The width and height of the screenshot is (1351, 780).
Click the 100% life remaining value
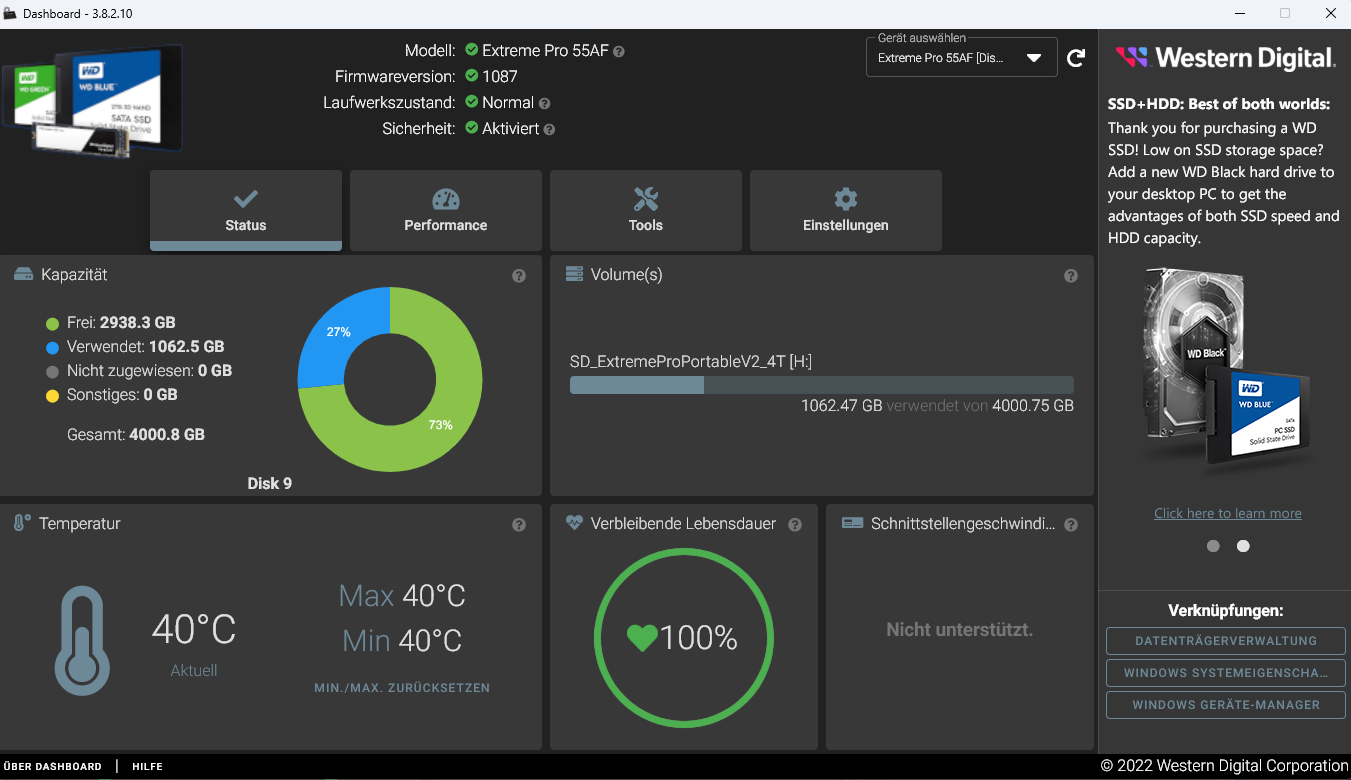[x=698, y=638]
